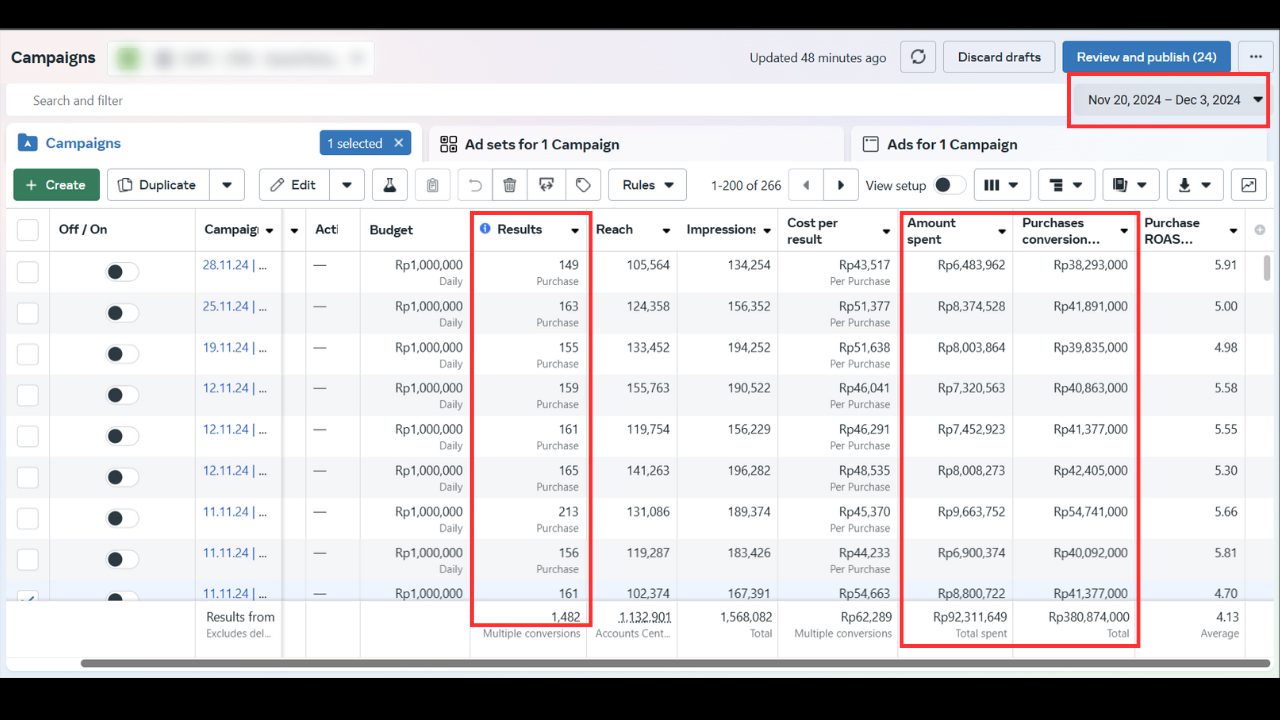
Task: Switch to Ads for 1 Campaign tab
Action: point(951,144)
